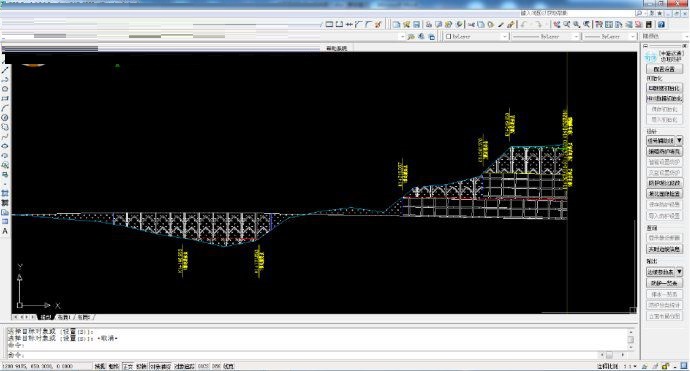The width and height of the screenshot is (690, 371).
Task: Open the ByLayer color dropdown
Action: click(476, 37)
